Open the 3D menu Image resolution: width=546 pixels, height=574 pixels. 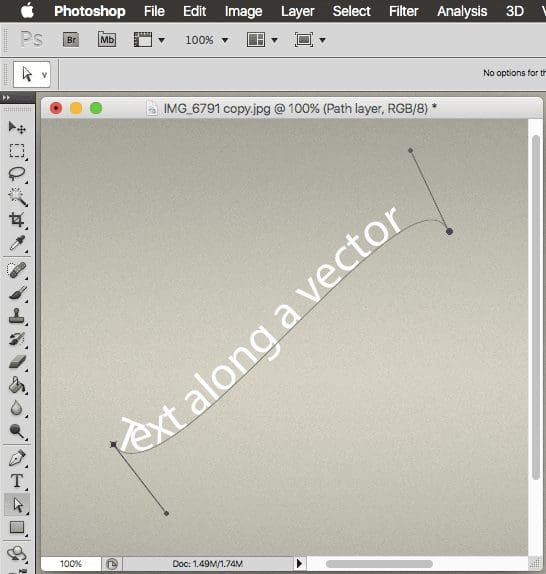click(x=515, y=11)
